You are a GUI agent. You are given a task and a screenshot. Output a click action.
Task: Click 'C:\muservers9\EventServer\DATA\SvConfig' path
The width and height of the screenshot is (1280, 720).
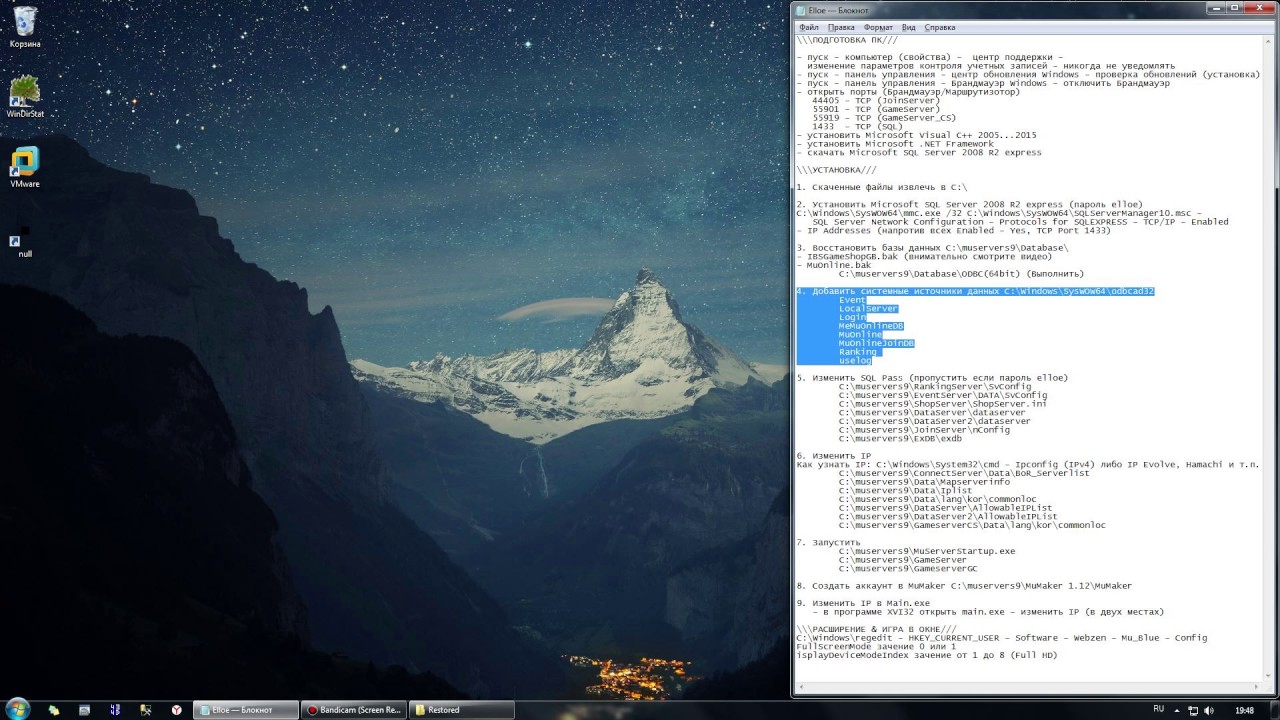point(943,395)
